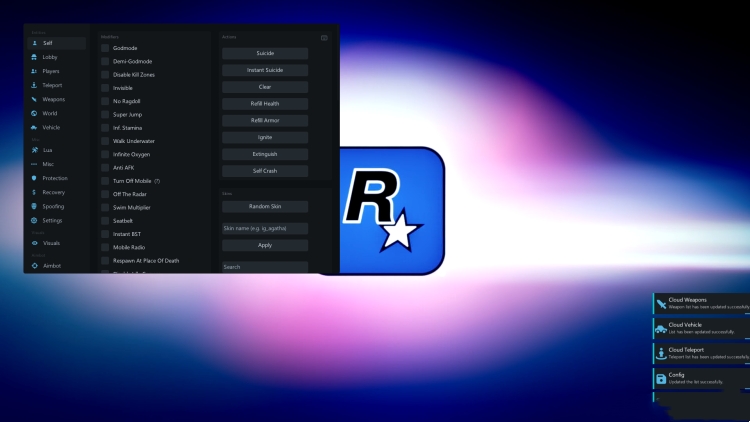Click the Recovery dollar sign icon

click(34, 192)
